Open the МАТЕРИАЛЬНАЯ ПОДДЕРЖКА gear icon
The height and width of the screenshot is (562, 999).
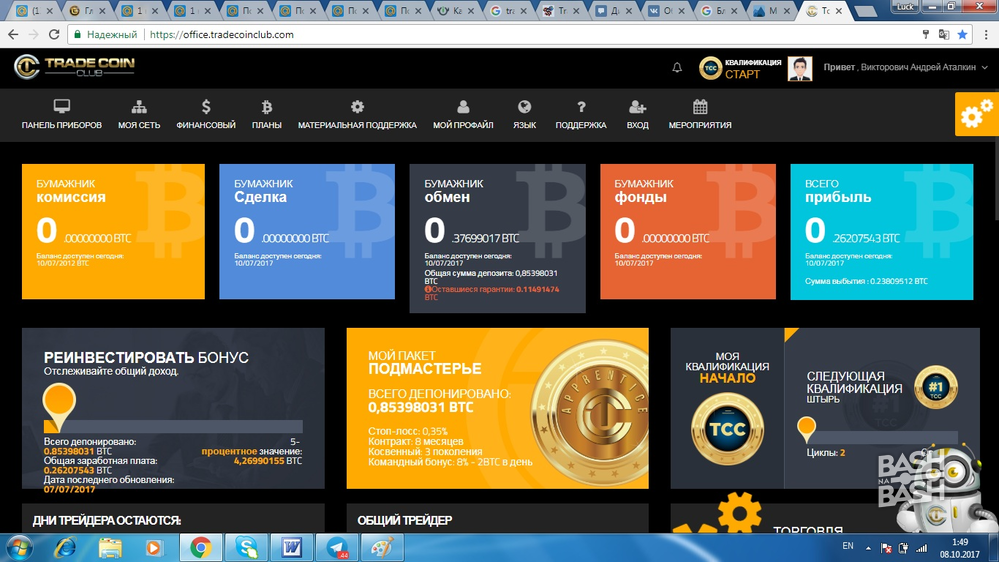click(357, 106)
